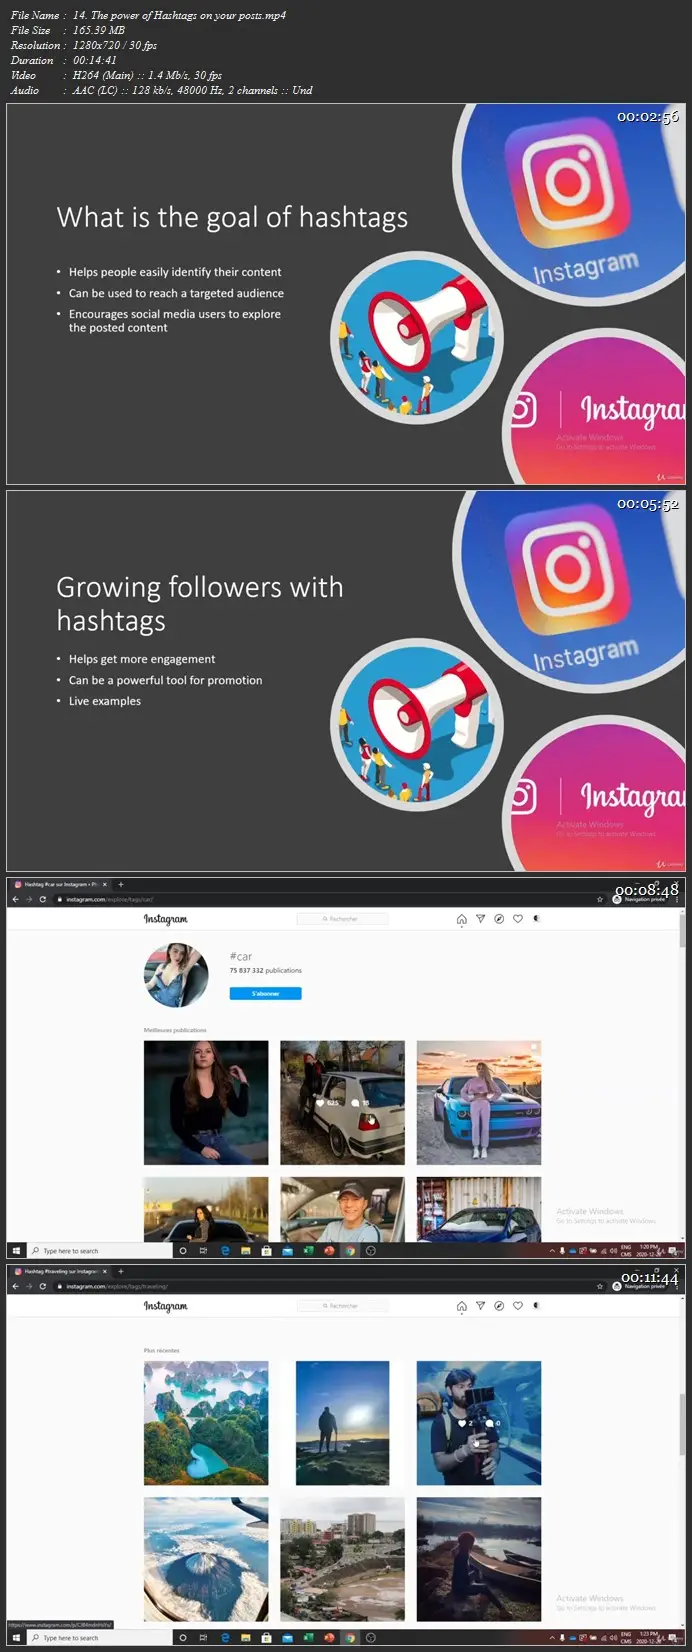Open snowy volcano aerial post
692x1652 pixels.
[206, 1559]
